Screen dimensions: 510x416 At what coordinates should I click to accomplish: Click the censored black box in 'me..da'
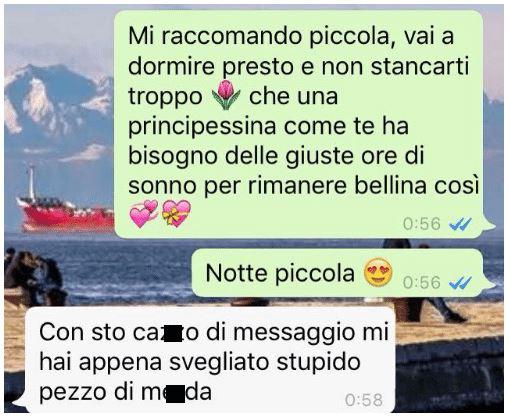tap(176, 393)
